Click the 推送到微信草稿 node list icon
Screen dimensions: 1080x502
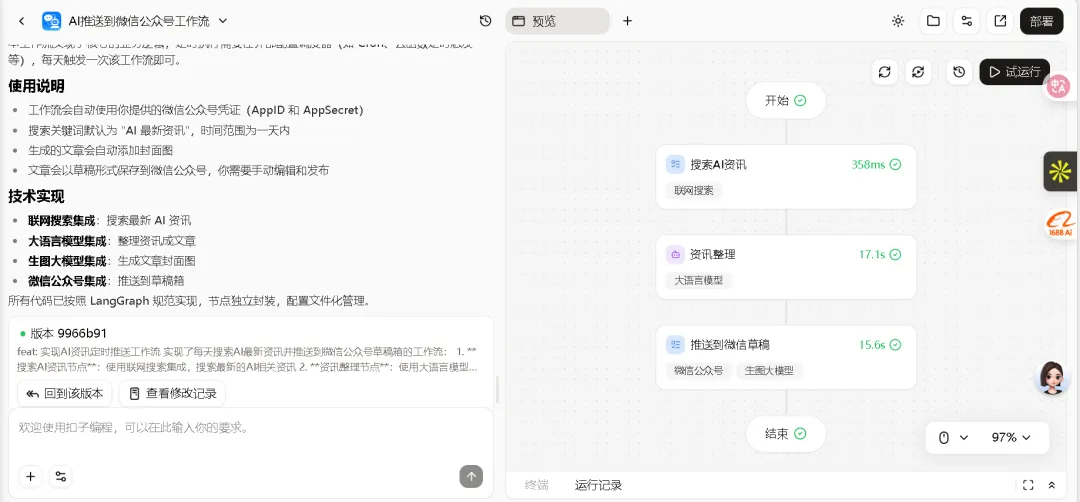point(675,345)
